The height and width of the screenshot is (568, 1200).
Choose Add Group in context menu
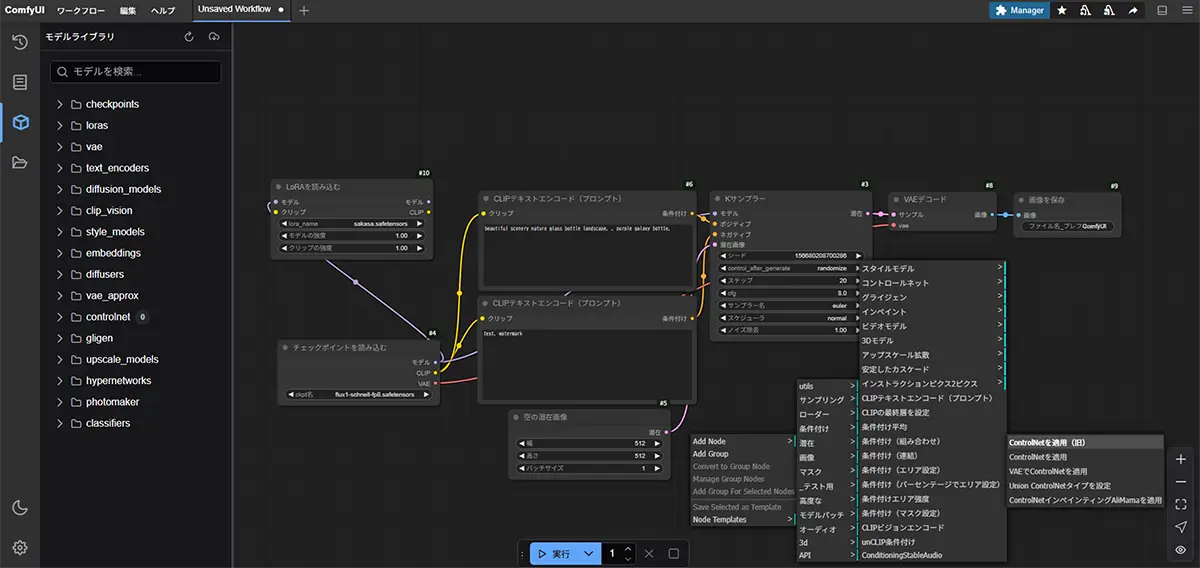(x=742, y=454)
